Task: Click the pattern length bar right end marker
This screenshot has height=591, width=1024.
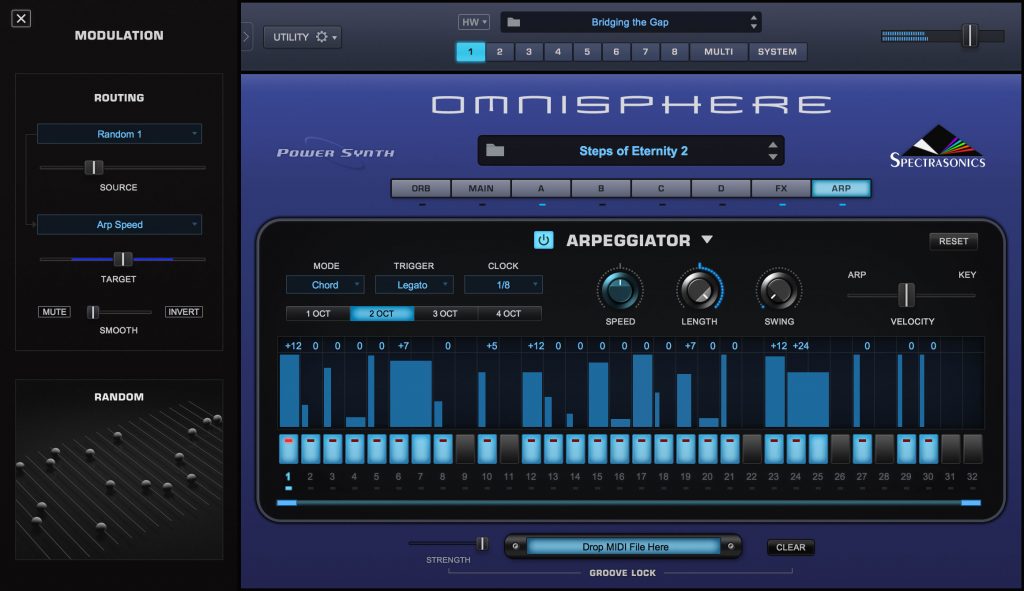Action: [970, 502]
